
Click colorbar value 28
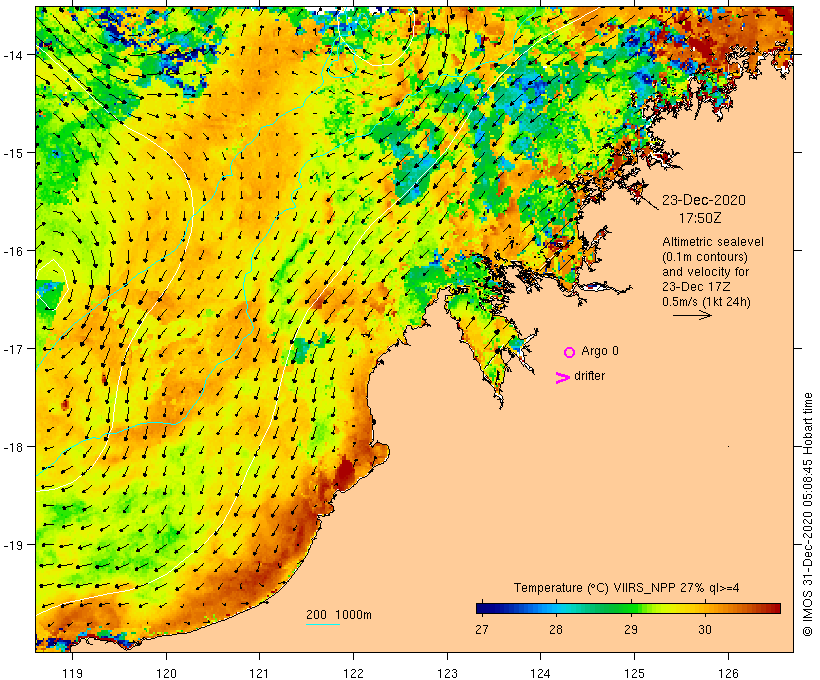coord(556,629)
